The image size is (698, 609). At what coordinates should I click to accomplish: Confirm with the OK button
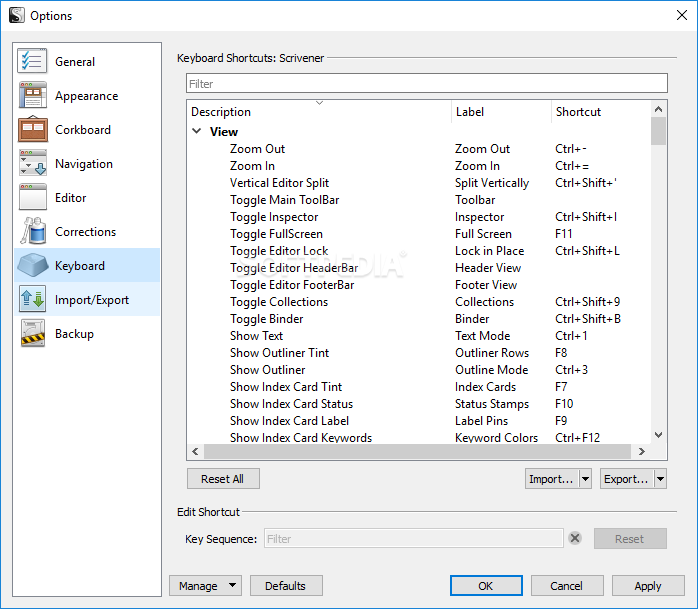coord(486,585)
